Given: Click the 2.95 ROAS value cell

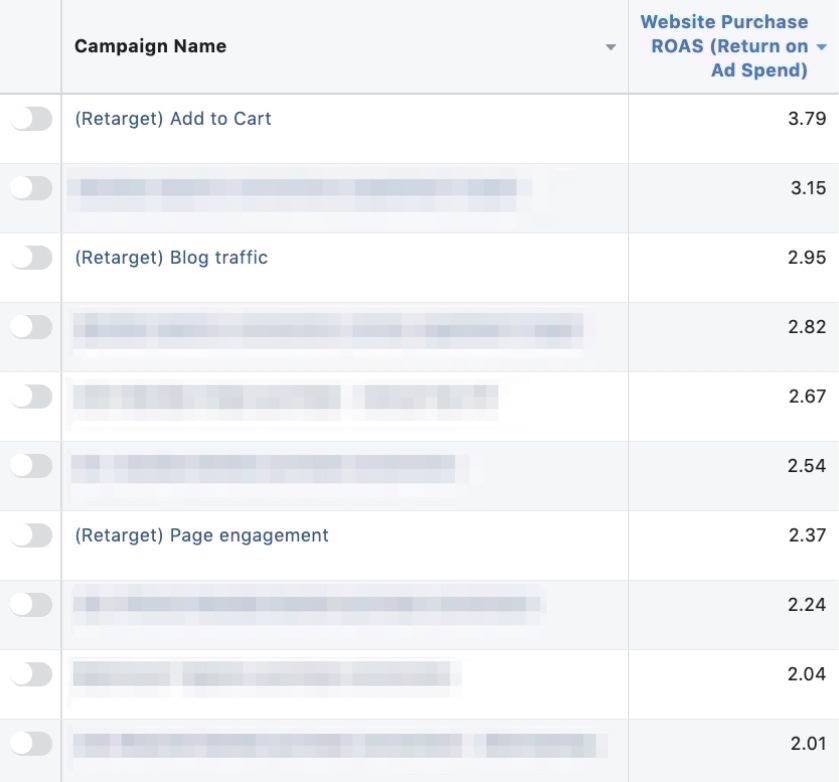Looking at the screenshot, I should [806, 258].
